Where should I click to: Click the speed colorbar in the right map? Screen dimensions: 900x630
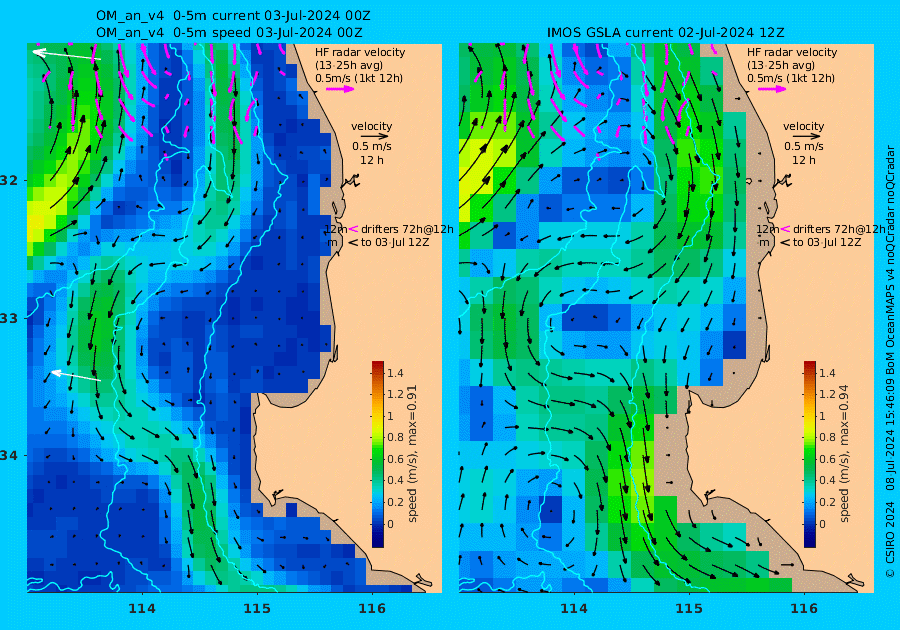point(809,454)
